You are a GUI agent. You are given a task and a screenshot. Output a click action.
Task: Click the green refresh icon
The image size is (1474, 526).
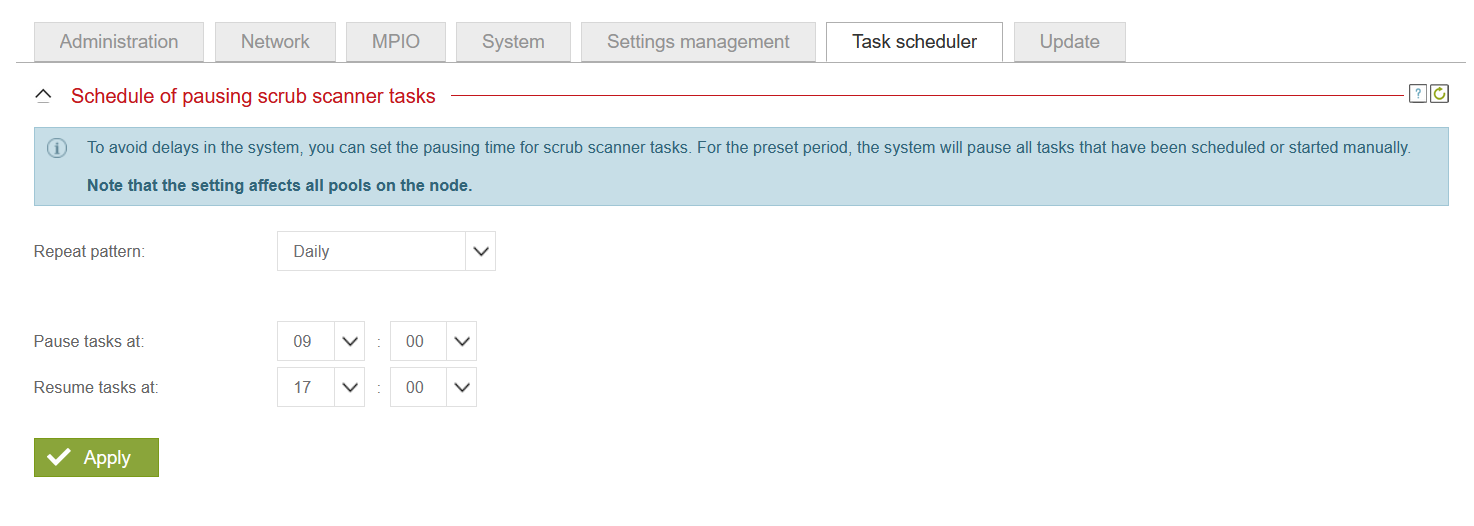tap(1439, 94)
